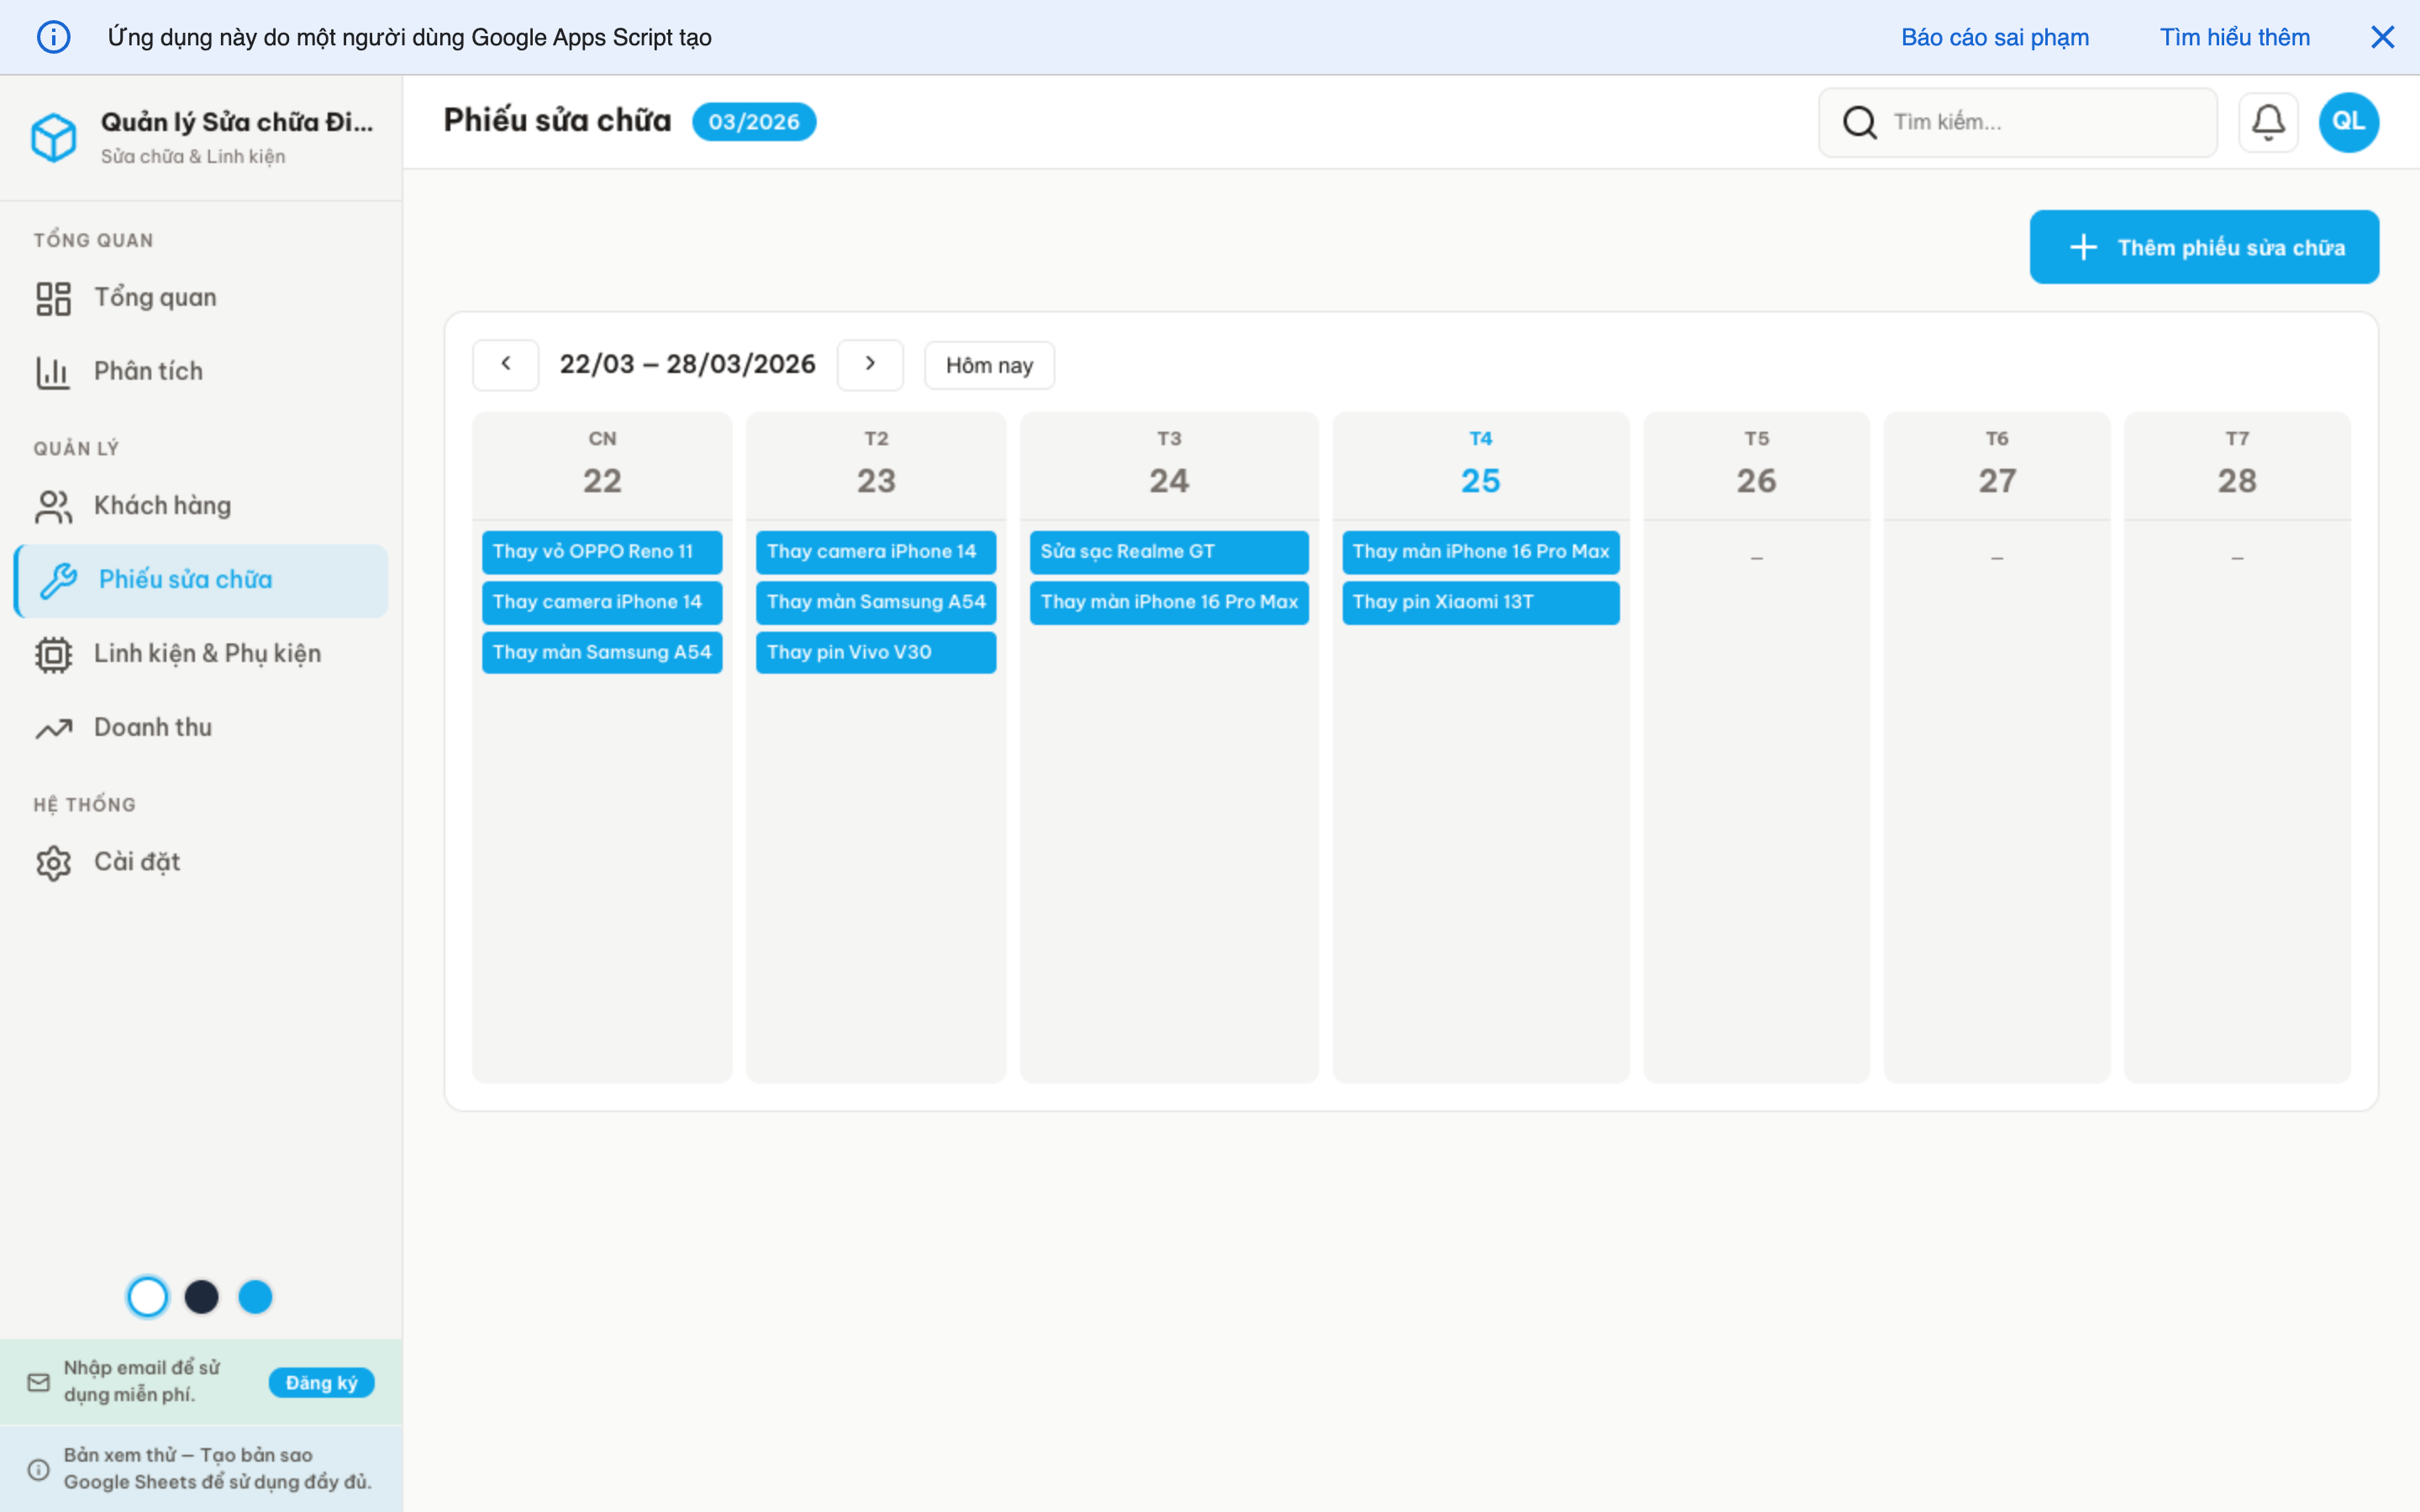
Task: Open the Doanh thu section
Action: (152, 727)
